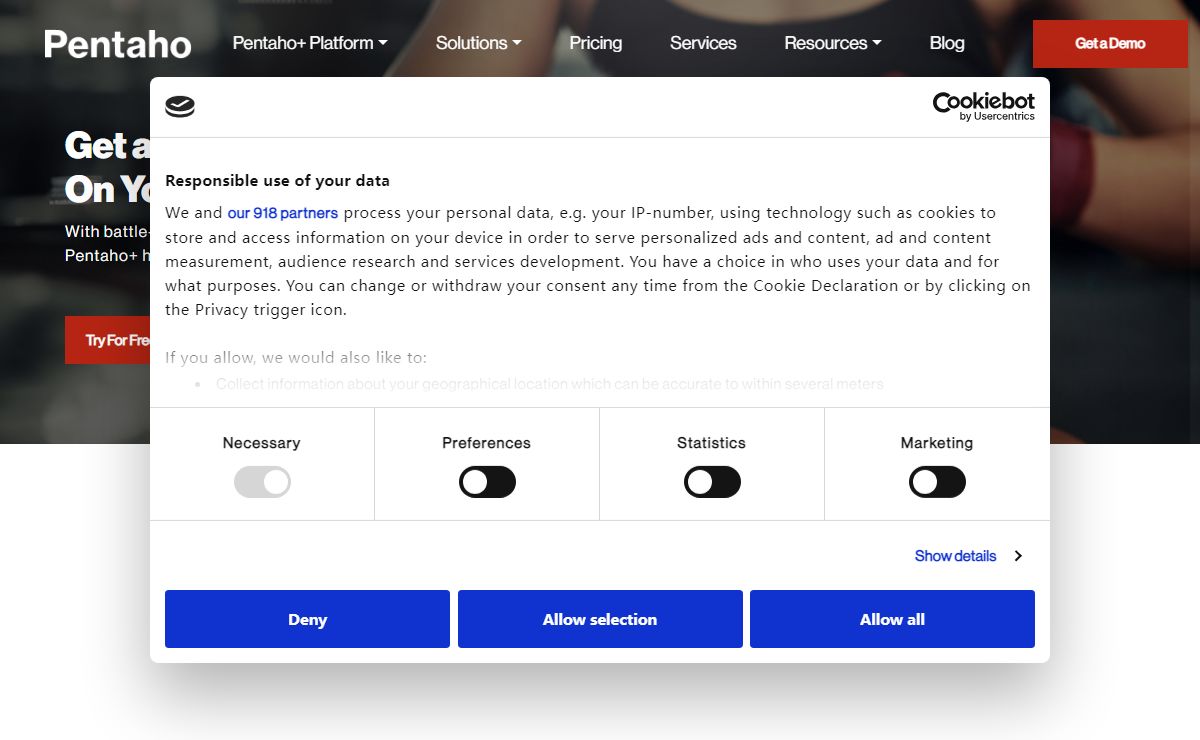Click the oval cookie icon in dialog header
Screen dimensions: 1200x740
pos(180,107)
